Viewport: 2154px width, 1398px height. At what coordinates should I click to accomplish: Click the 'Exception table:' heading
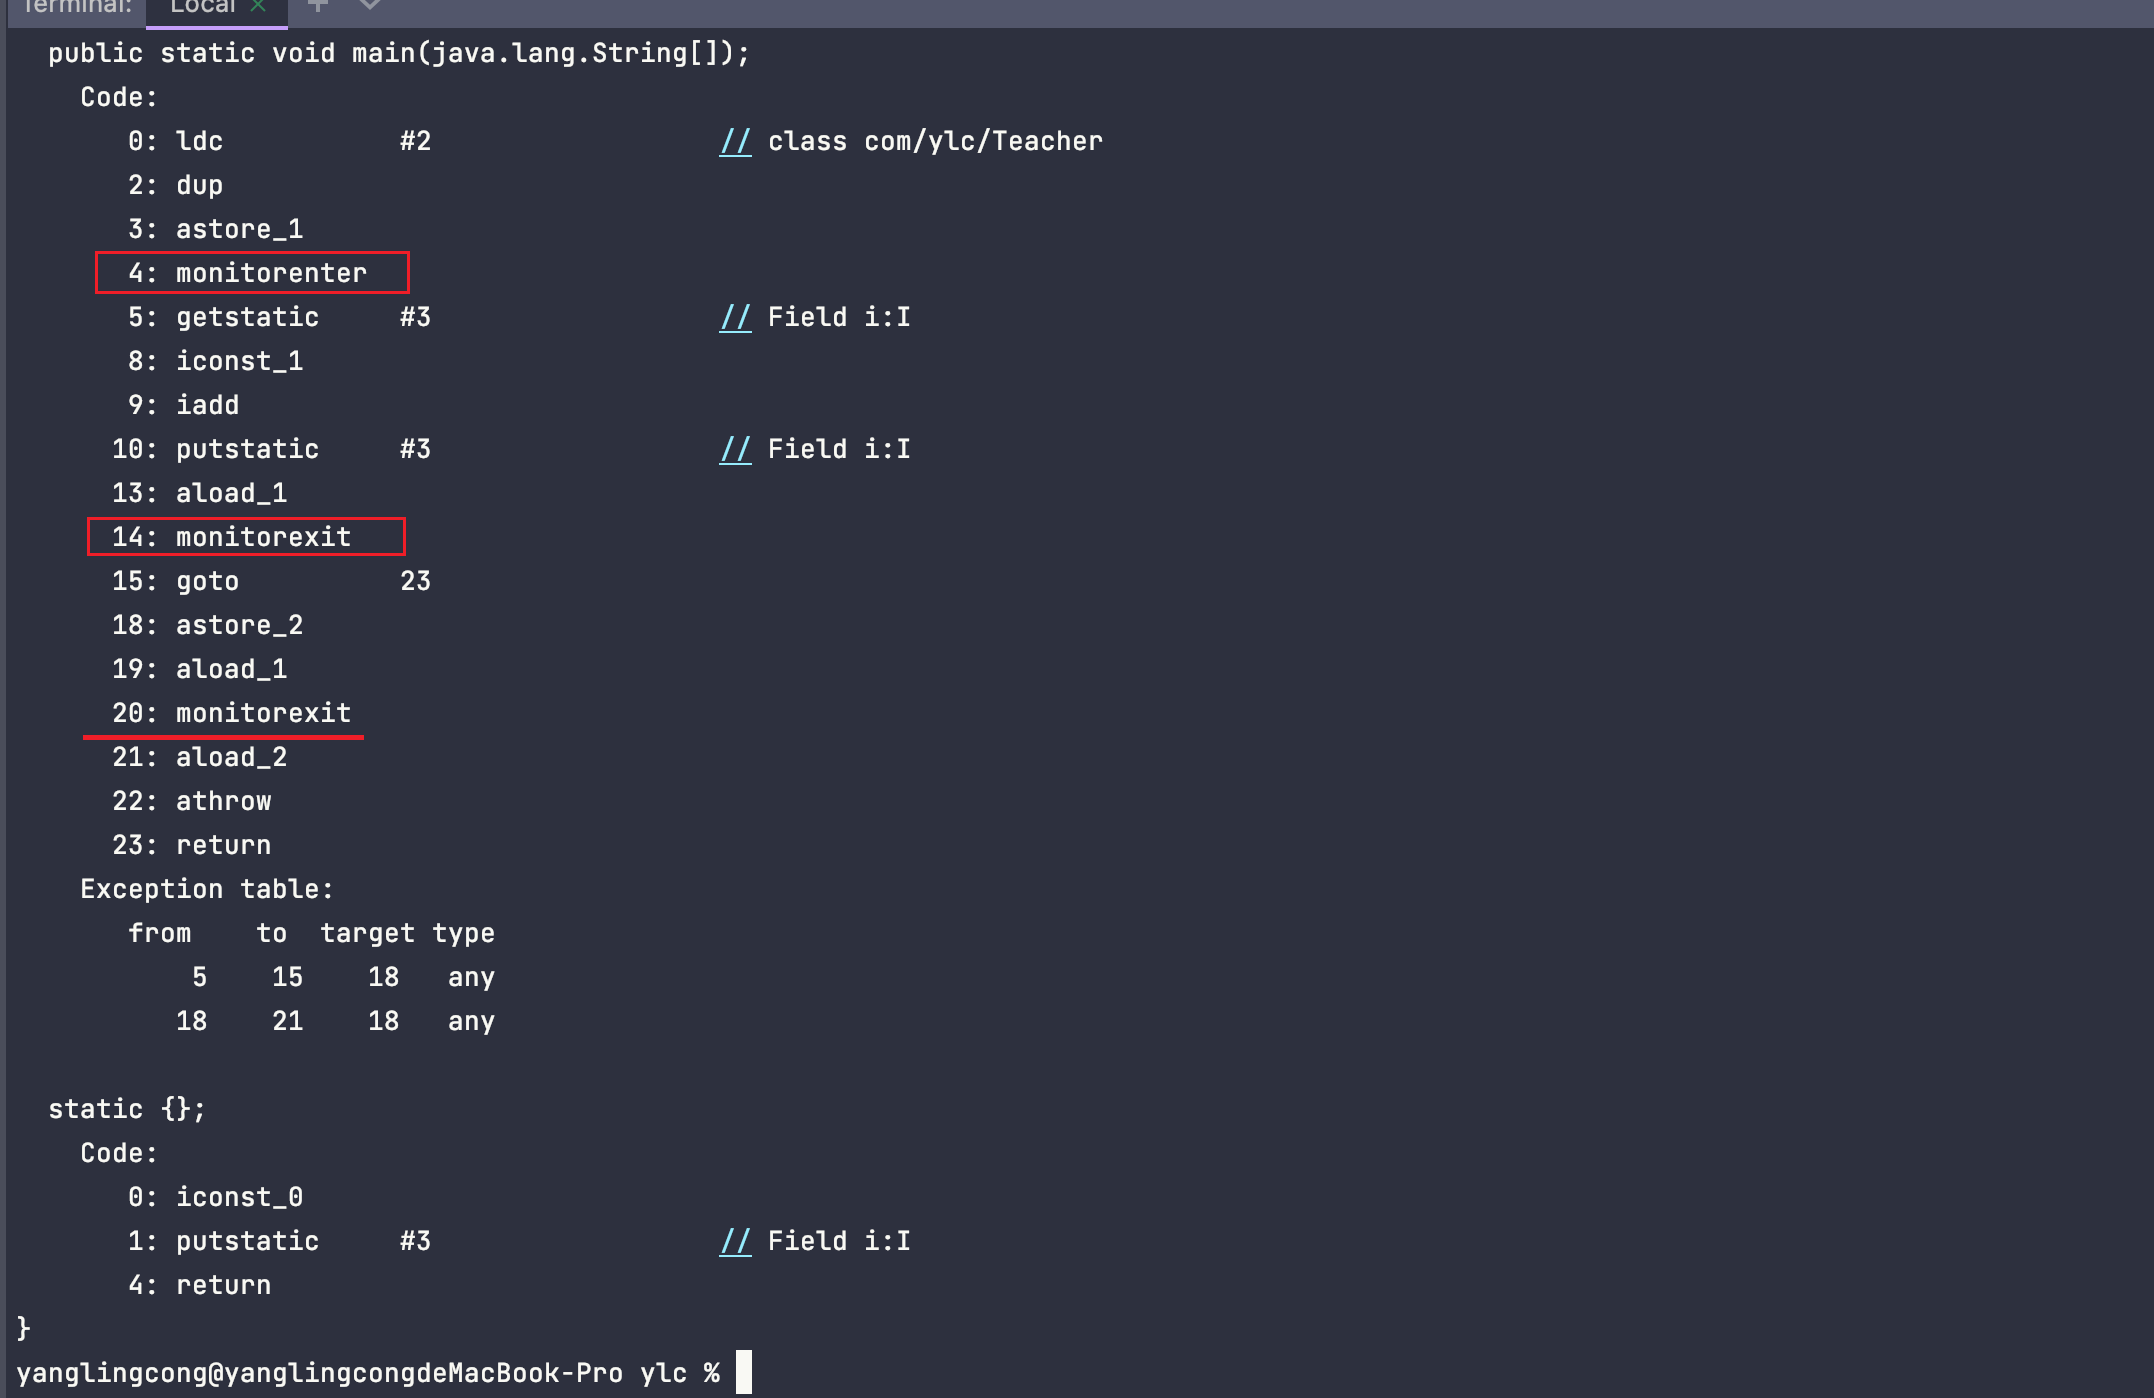(x=207, y=890)
